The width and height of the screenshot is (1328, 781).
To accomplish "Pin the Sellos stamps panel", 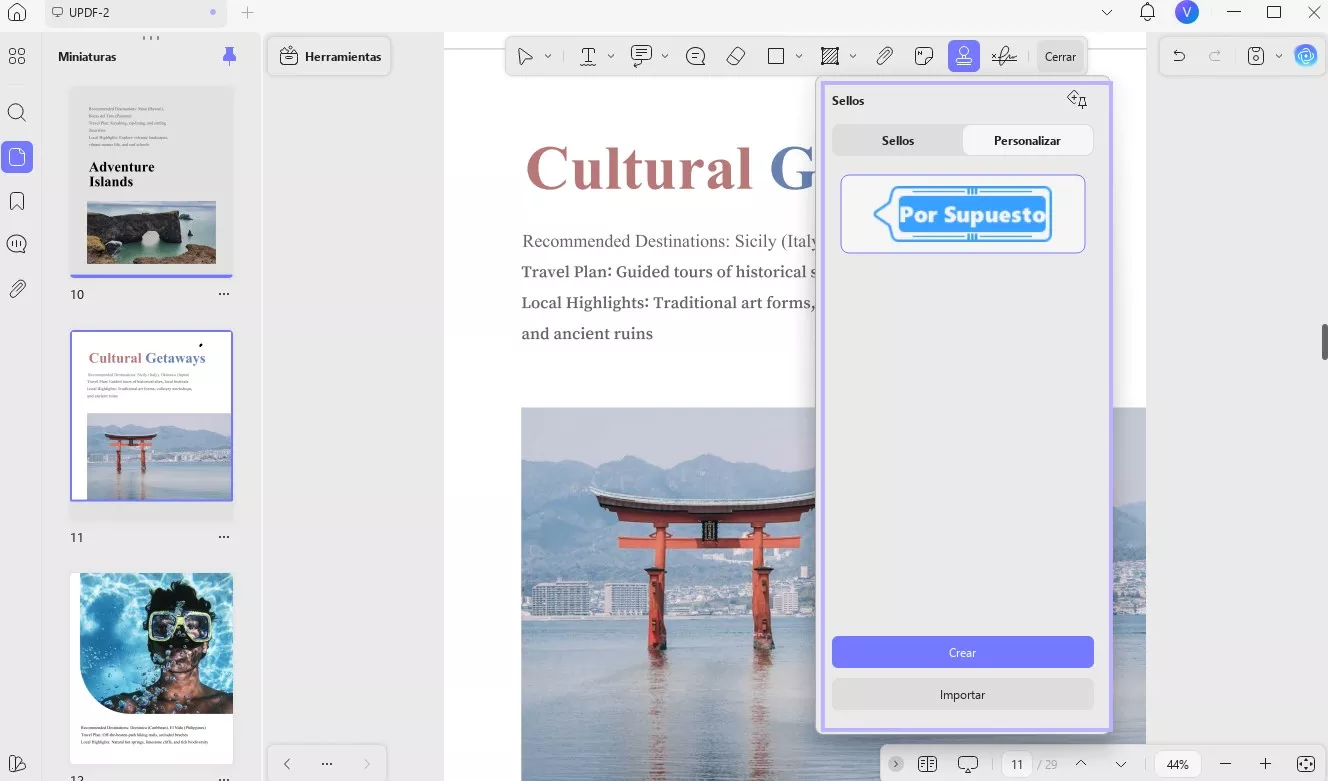I will click(1077, 99).
